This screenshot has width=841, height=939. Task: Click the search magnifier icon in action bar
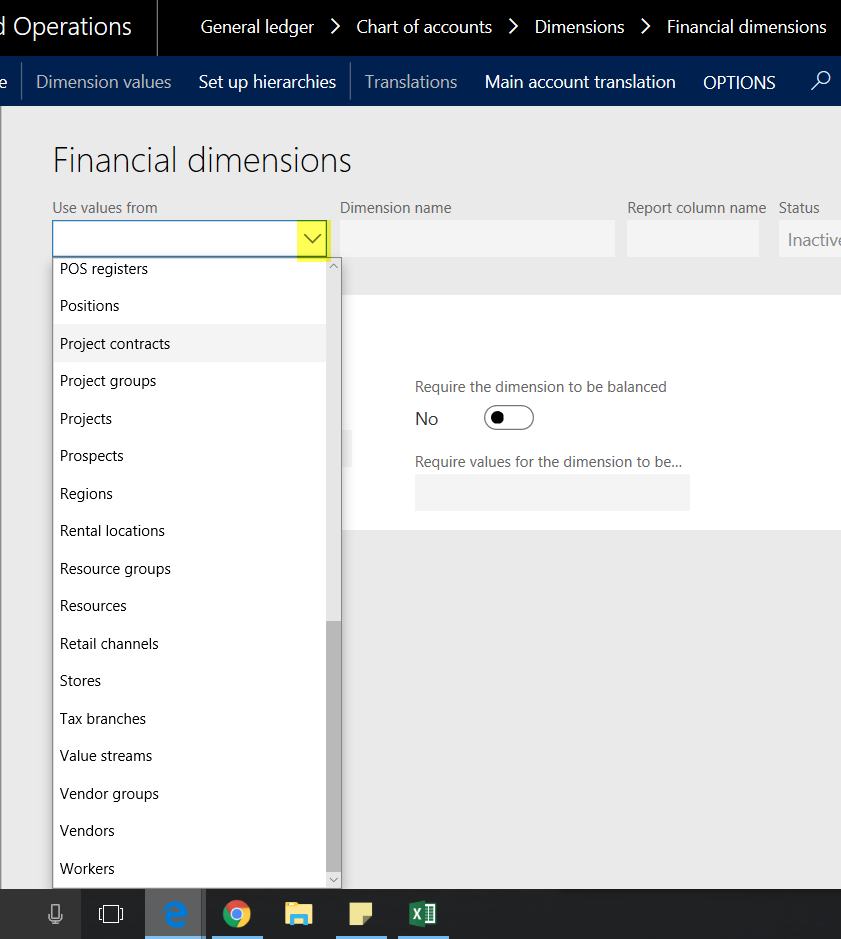[x=820, y=81]
